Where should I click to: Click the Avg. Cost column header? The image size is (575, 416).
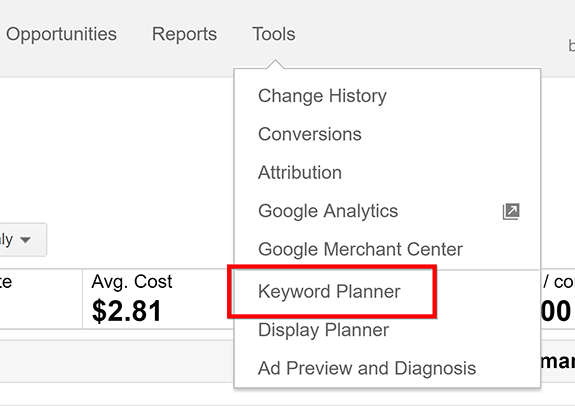[132, 282]
